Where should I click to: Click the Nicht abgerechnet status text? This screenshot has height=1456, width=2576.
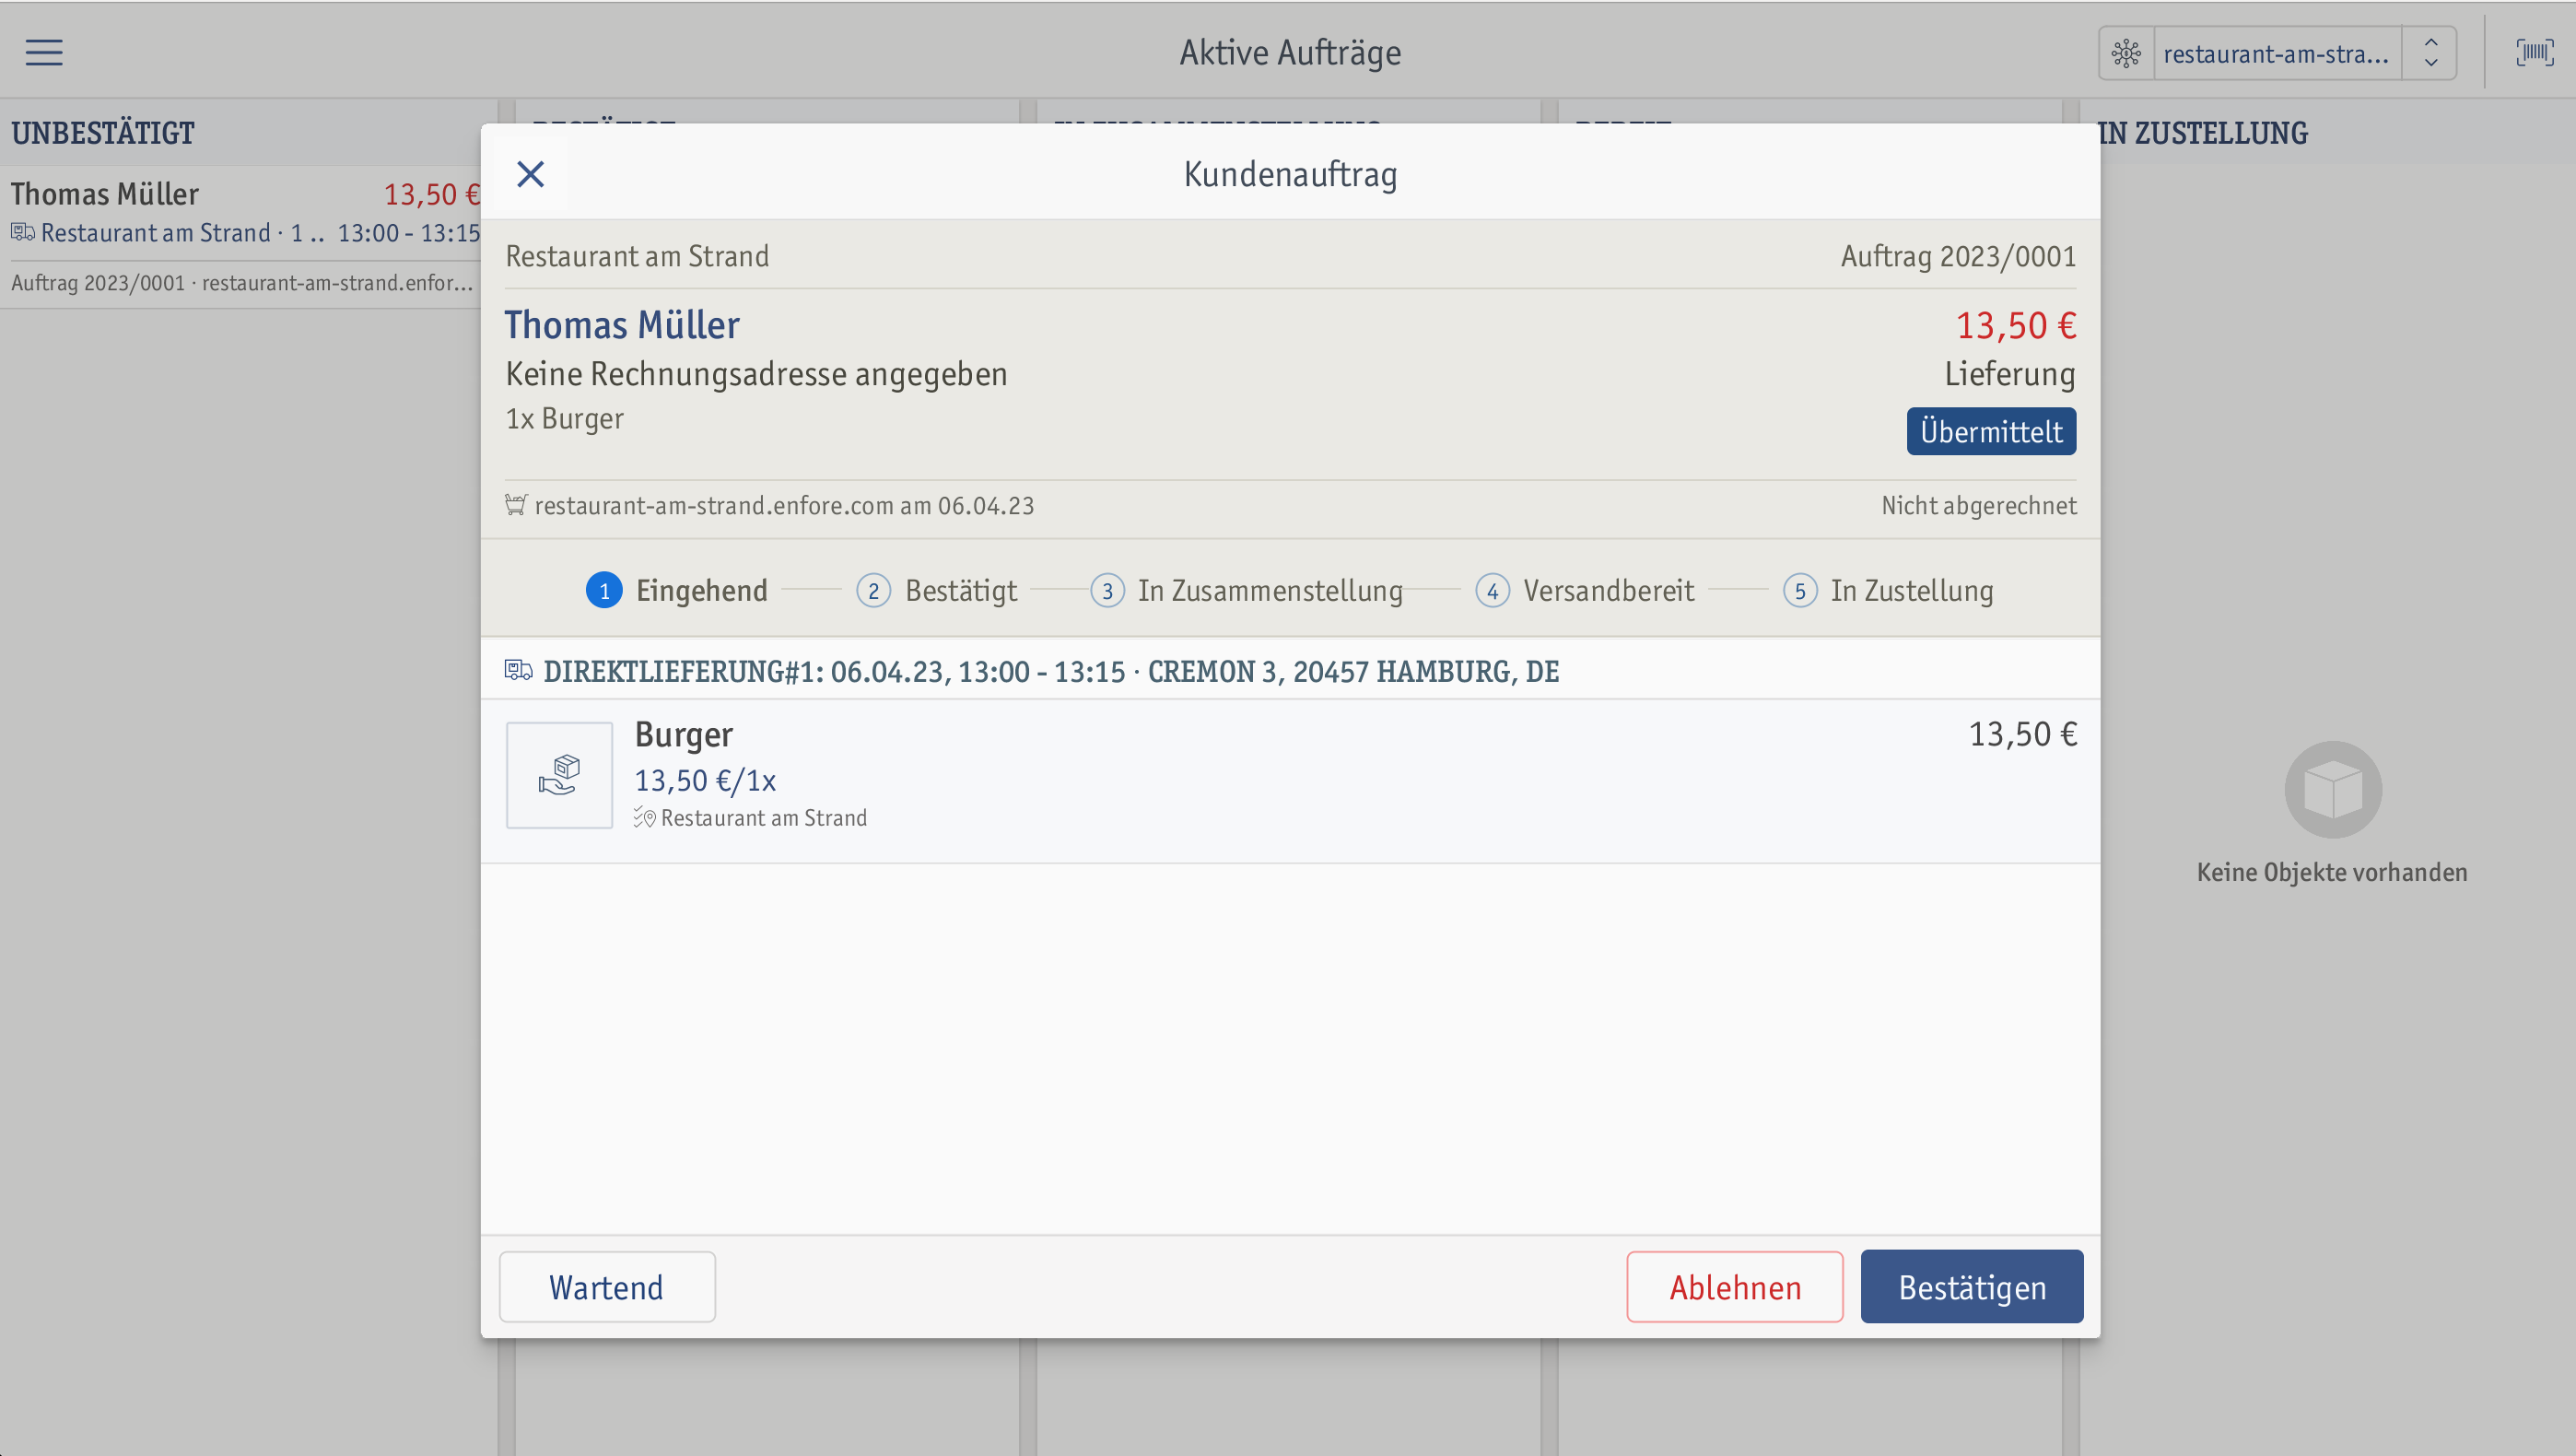1979,505
